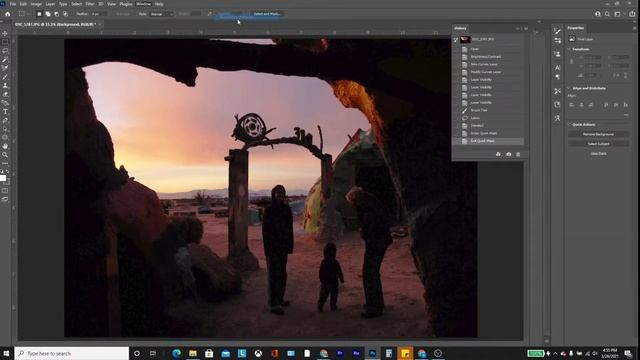Viewport: 640px width, 360px height.
Task: Select the Horizontal Type tool
Action: tap(5, 112)
